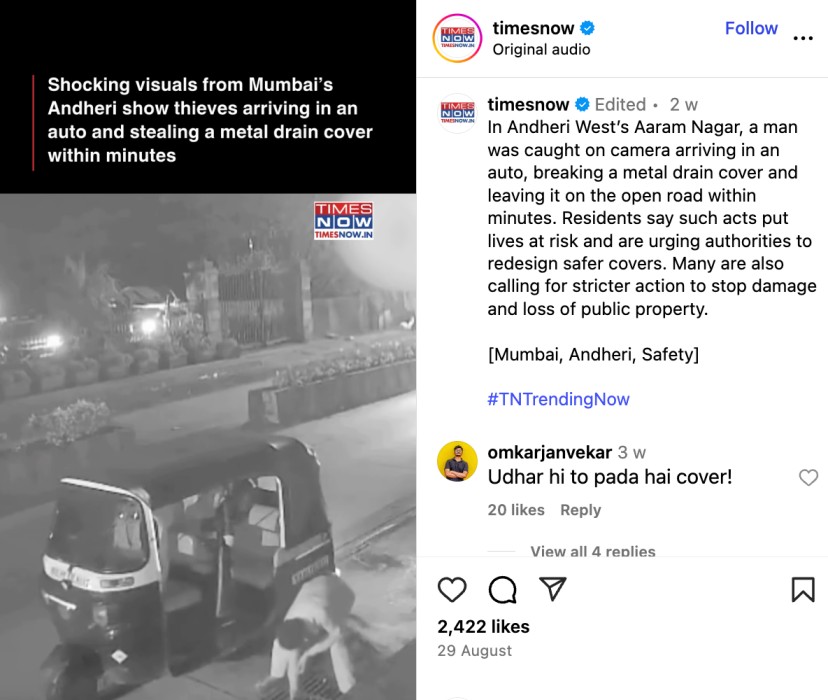The width and height of the screenshot is (828, 700).
Task: View 20 likes on the comment
Action: [x=516, y=510]
